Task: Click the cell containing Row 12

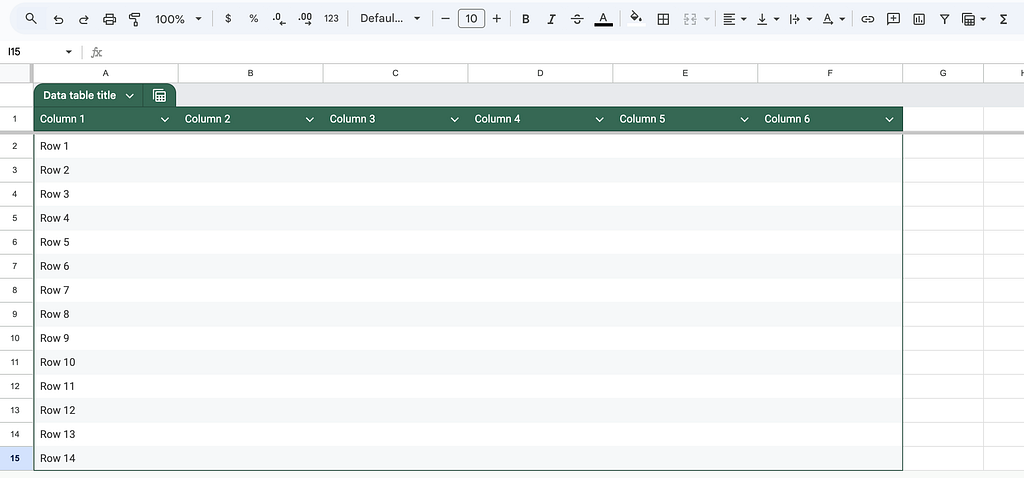Action: pos(106,410)
